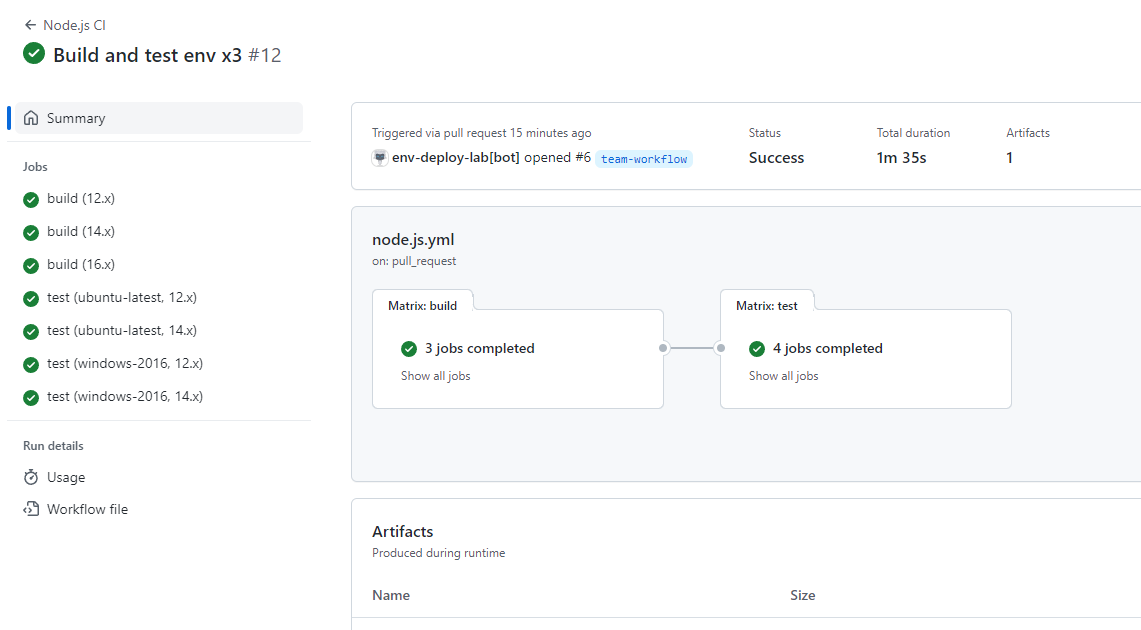Open the build (14.x) job
This screenshot has width=1141, height=630.
[81, 232]
